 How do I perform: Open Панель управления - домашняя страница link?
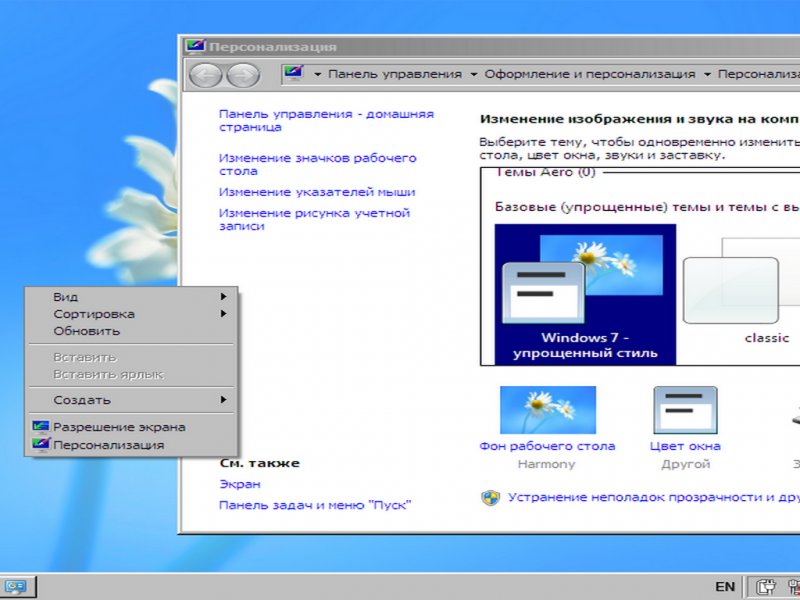[327, 120]
